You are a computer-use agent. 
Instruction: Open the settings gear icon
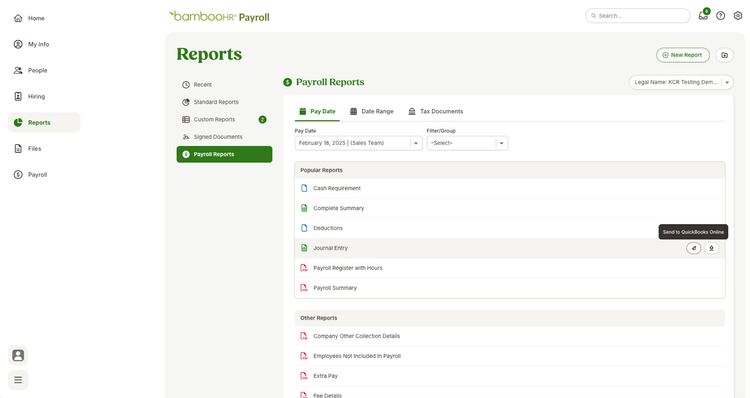click(738, 15)
